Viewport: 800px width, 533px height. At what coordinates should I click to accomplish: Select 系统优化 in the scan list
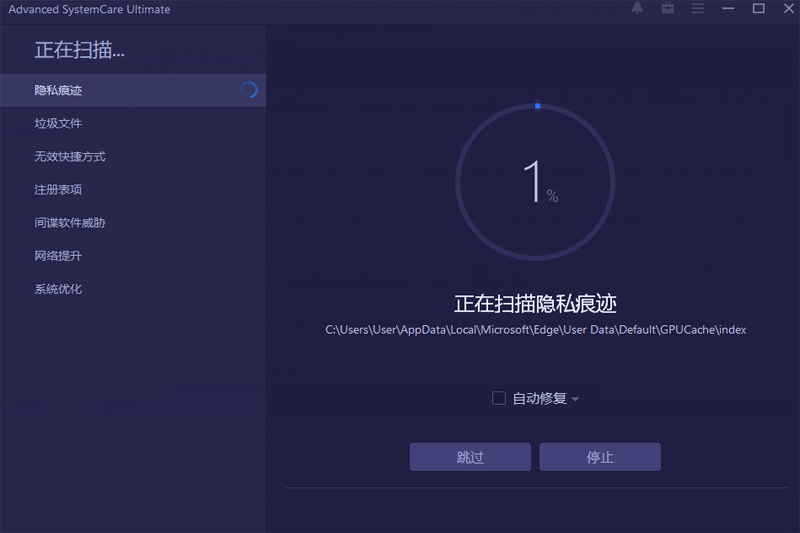pos(133,289)
